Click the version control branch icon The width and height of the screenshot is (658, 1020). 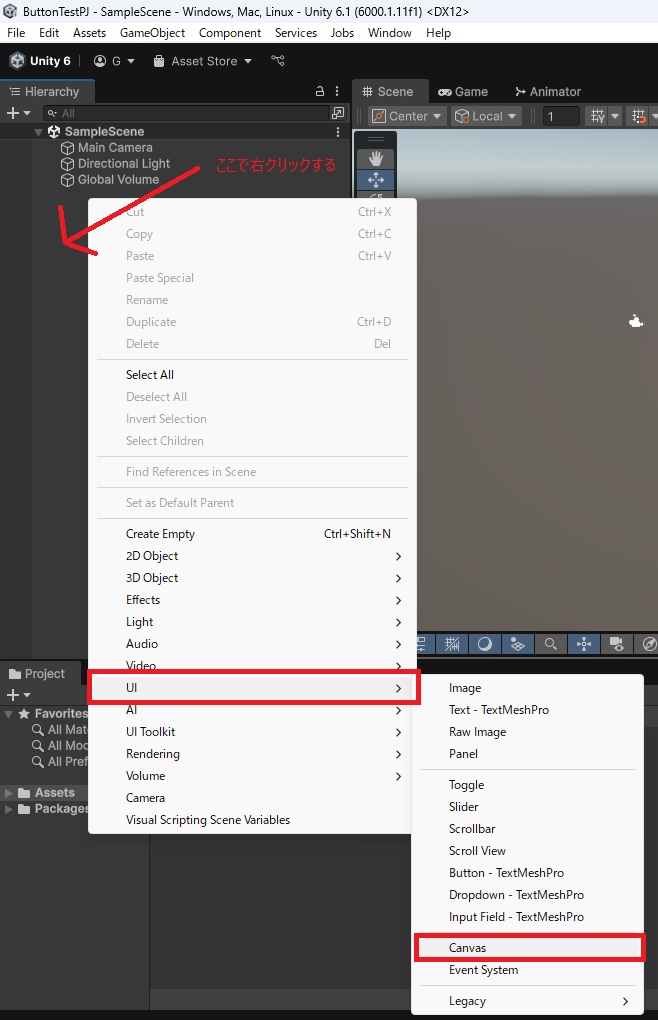(x=278, y=60)
